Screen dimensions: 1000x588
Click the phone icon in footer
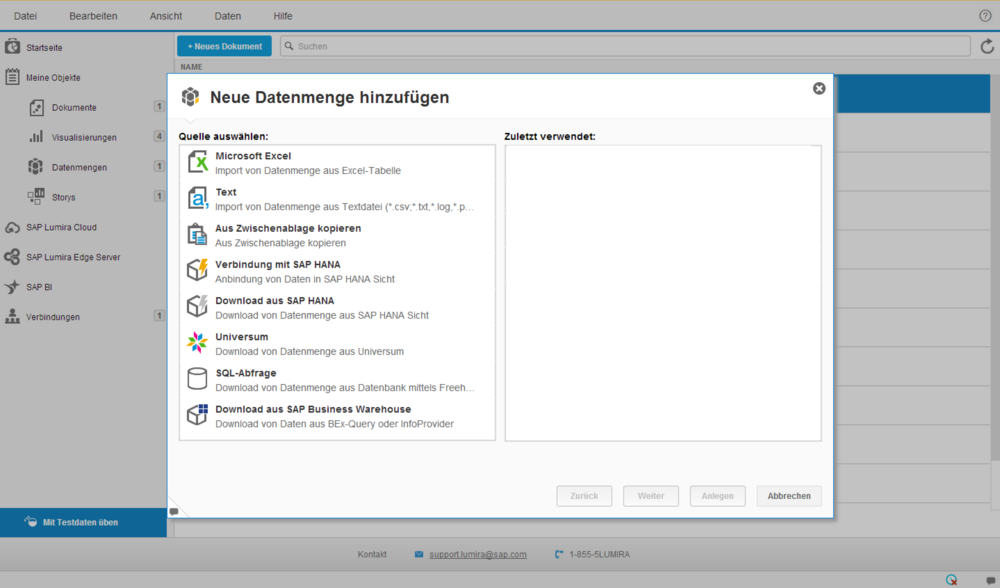[x=559, y=554]
